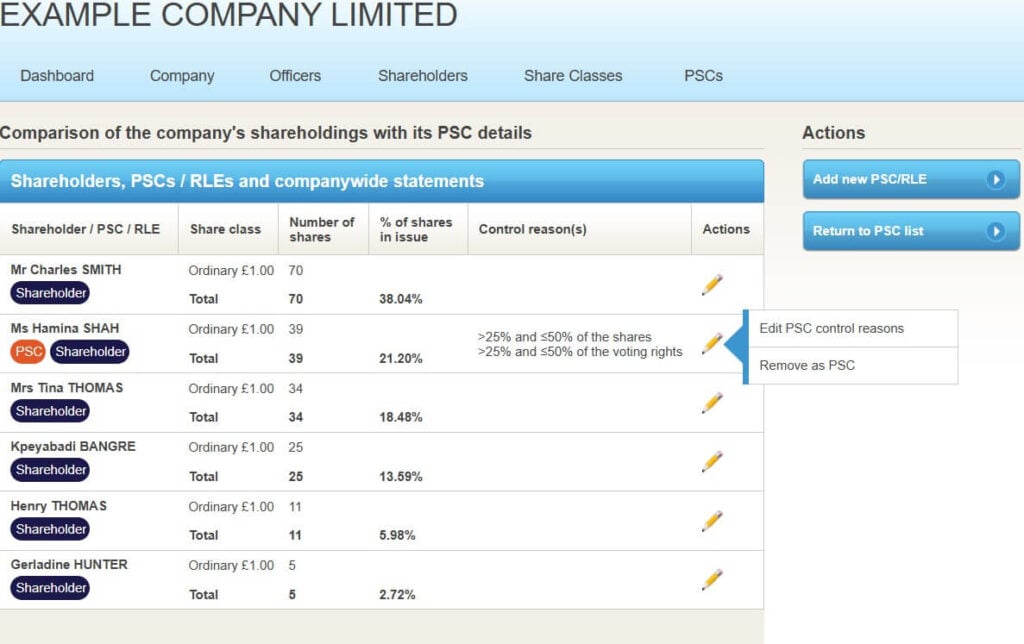
Task: Click the edit pencil for Mrs Tina THOMAS
Action: pos(712,403)
